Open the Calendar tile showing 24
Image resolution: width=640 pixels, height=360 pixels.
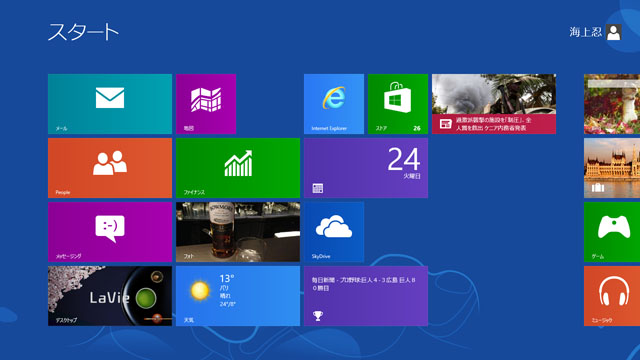click(x=366, y=168)
